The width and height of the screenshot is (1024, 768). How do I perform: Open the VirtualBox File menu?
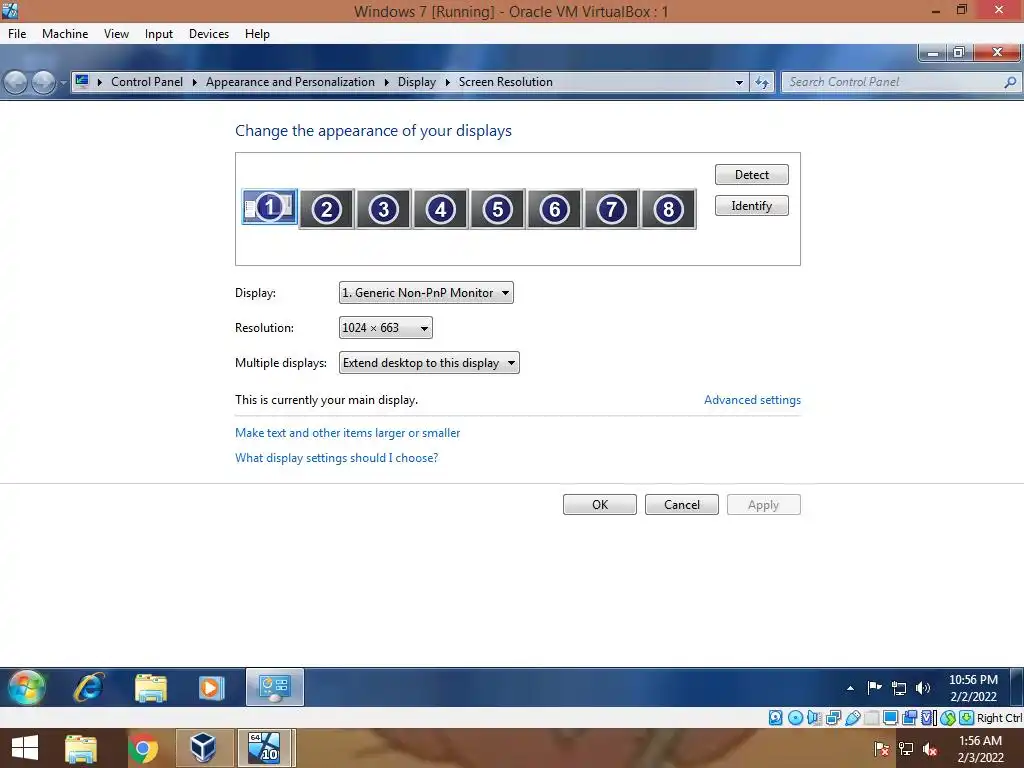click(17, 34)
